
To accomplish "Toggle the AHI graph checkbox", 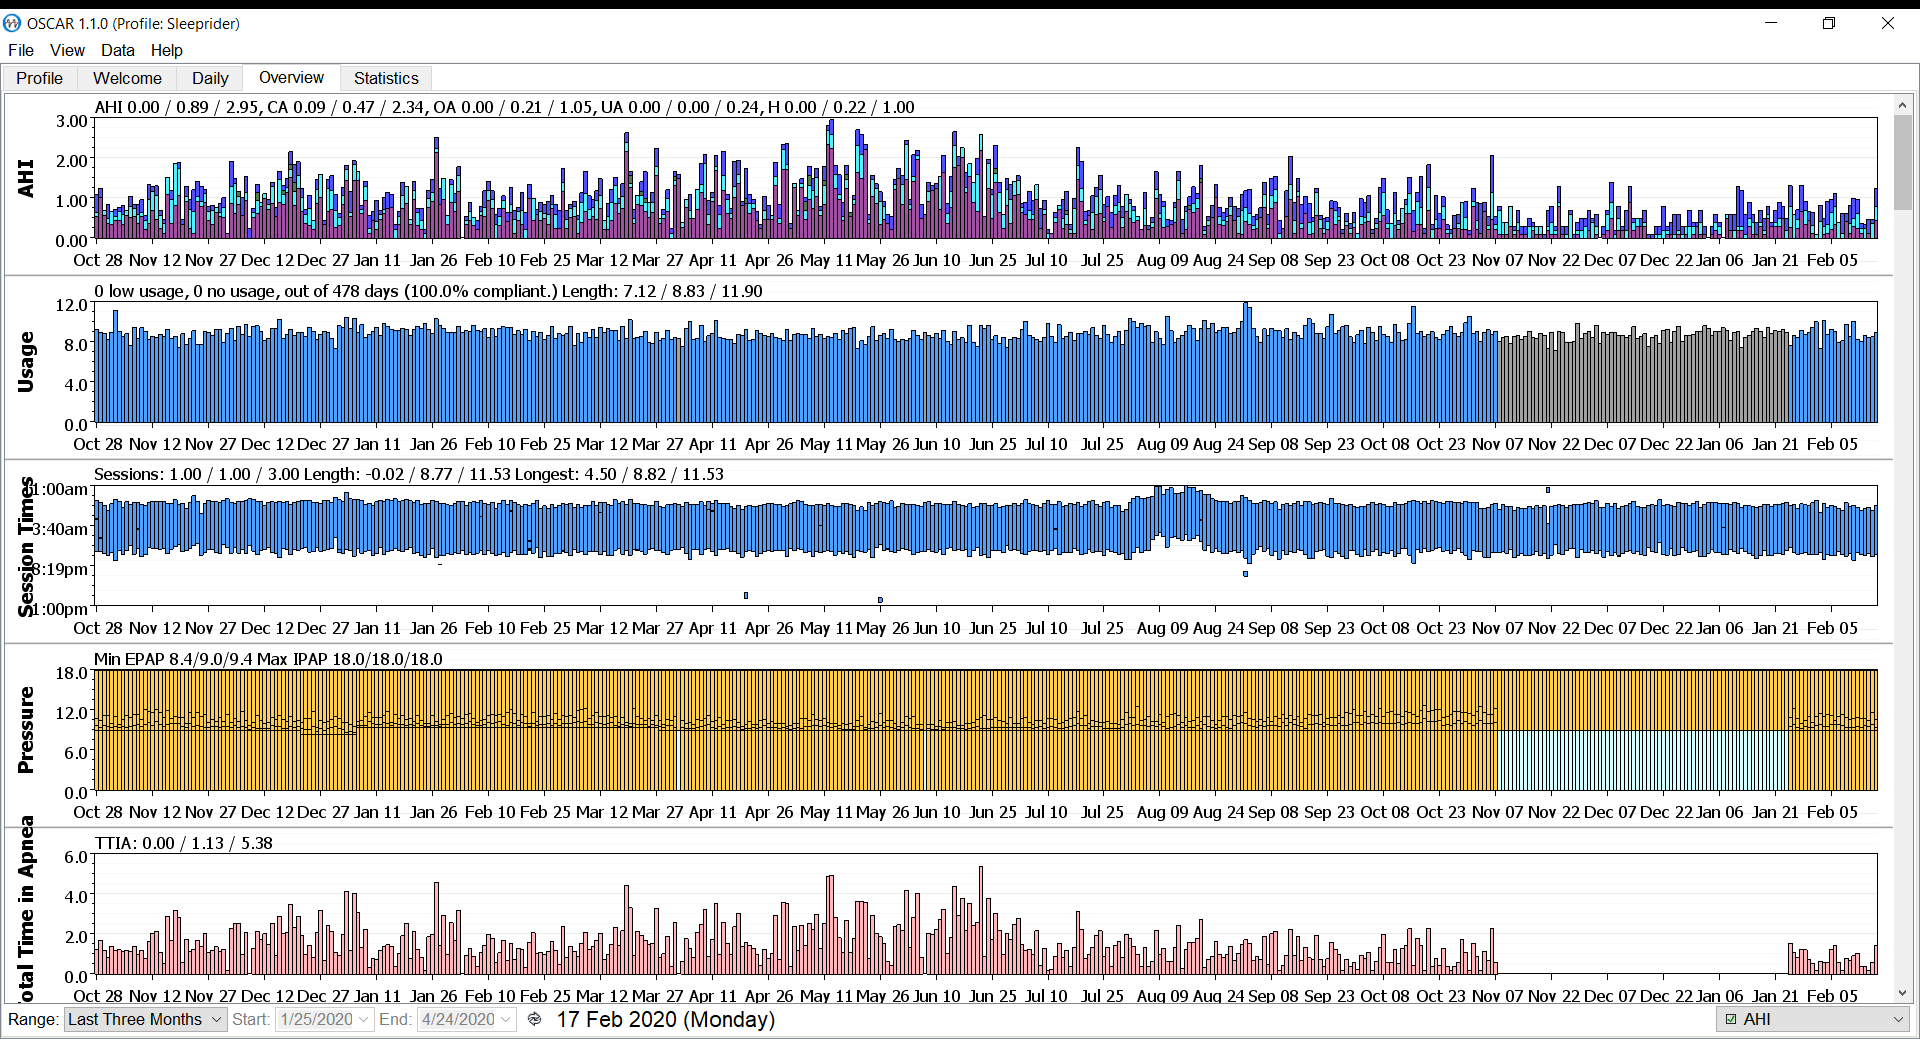I will (1732, 1019).
